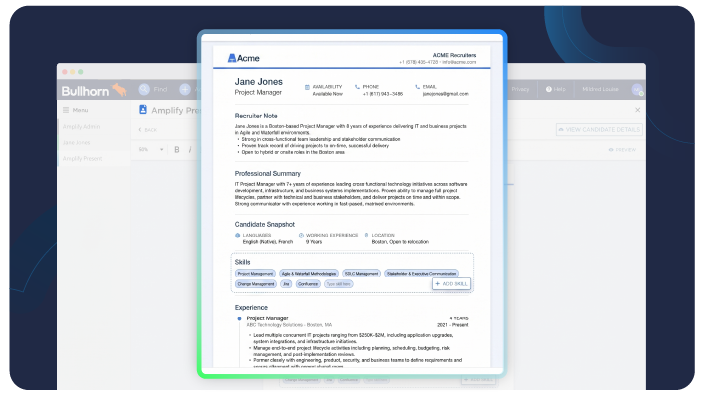The image size is (705, 396).
Task: Click the Experience timeline bullet marker
Action: pyautogui.click(x=239, y=319)
